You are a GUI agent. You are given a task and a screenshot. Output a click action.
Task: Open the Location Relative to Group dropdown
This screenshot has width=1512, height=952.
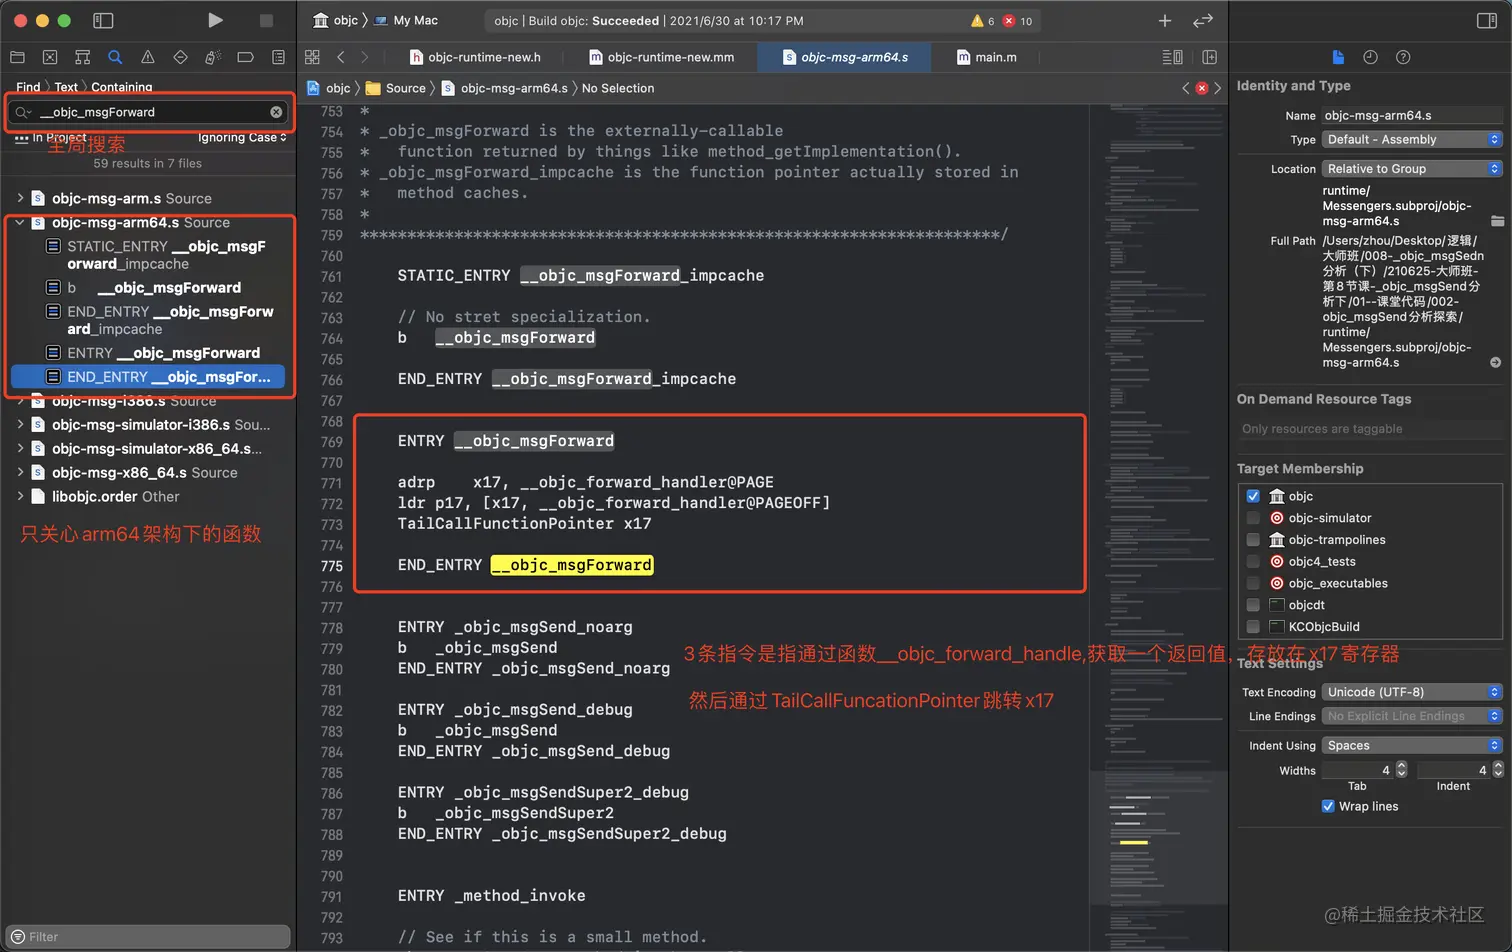point(1412,169)
